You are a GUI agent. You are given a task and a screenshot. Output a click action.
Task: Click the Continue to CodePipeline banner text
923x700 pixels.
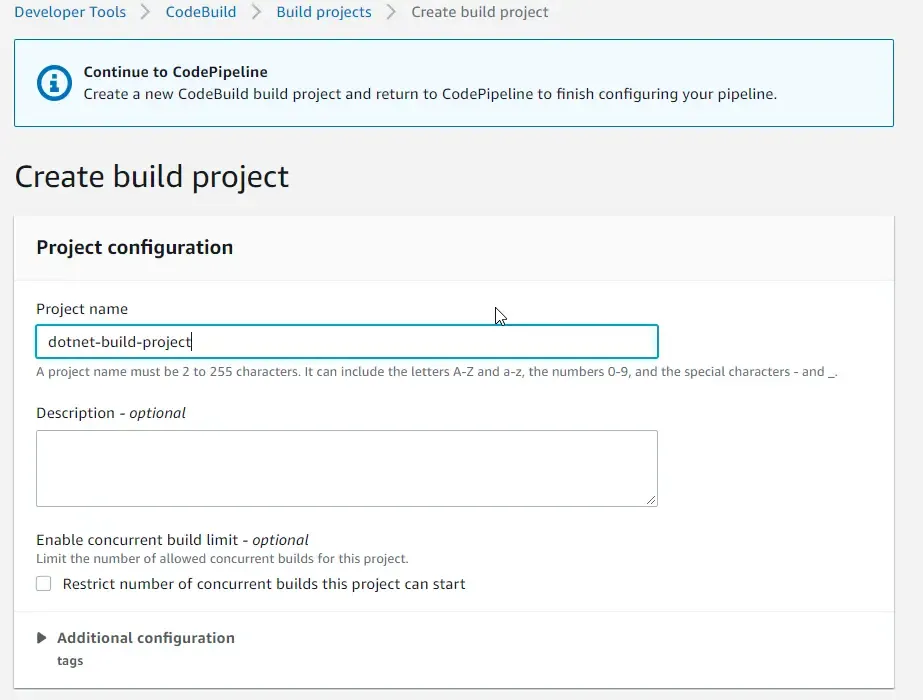pos(174,72)
